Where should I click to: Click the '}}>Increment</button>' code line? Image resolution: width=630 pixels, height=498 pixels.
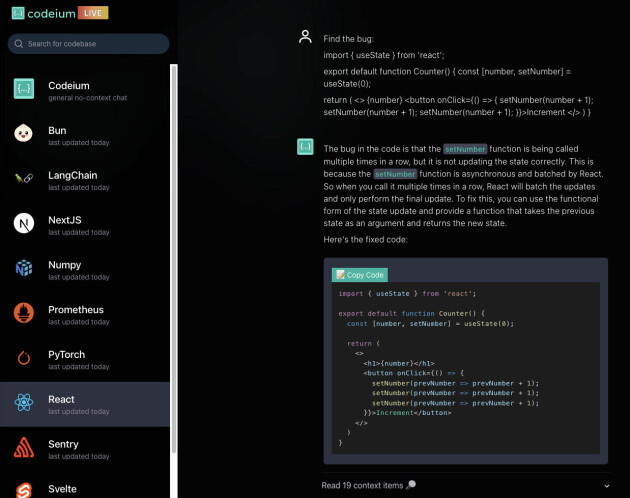[407, 413]
